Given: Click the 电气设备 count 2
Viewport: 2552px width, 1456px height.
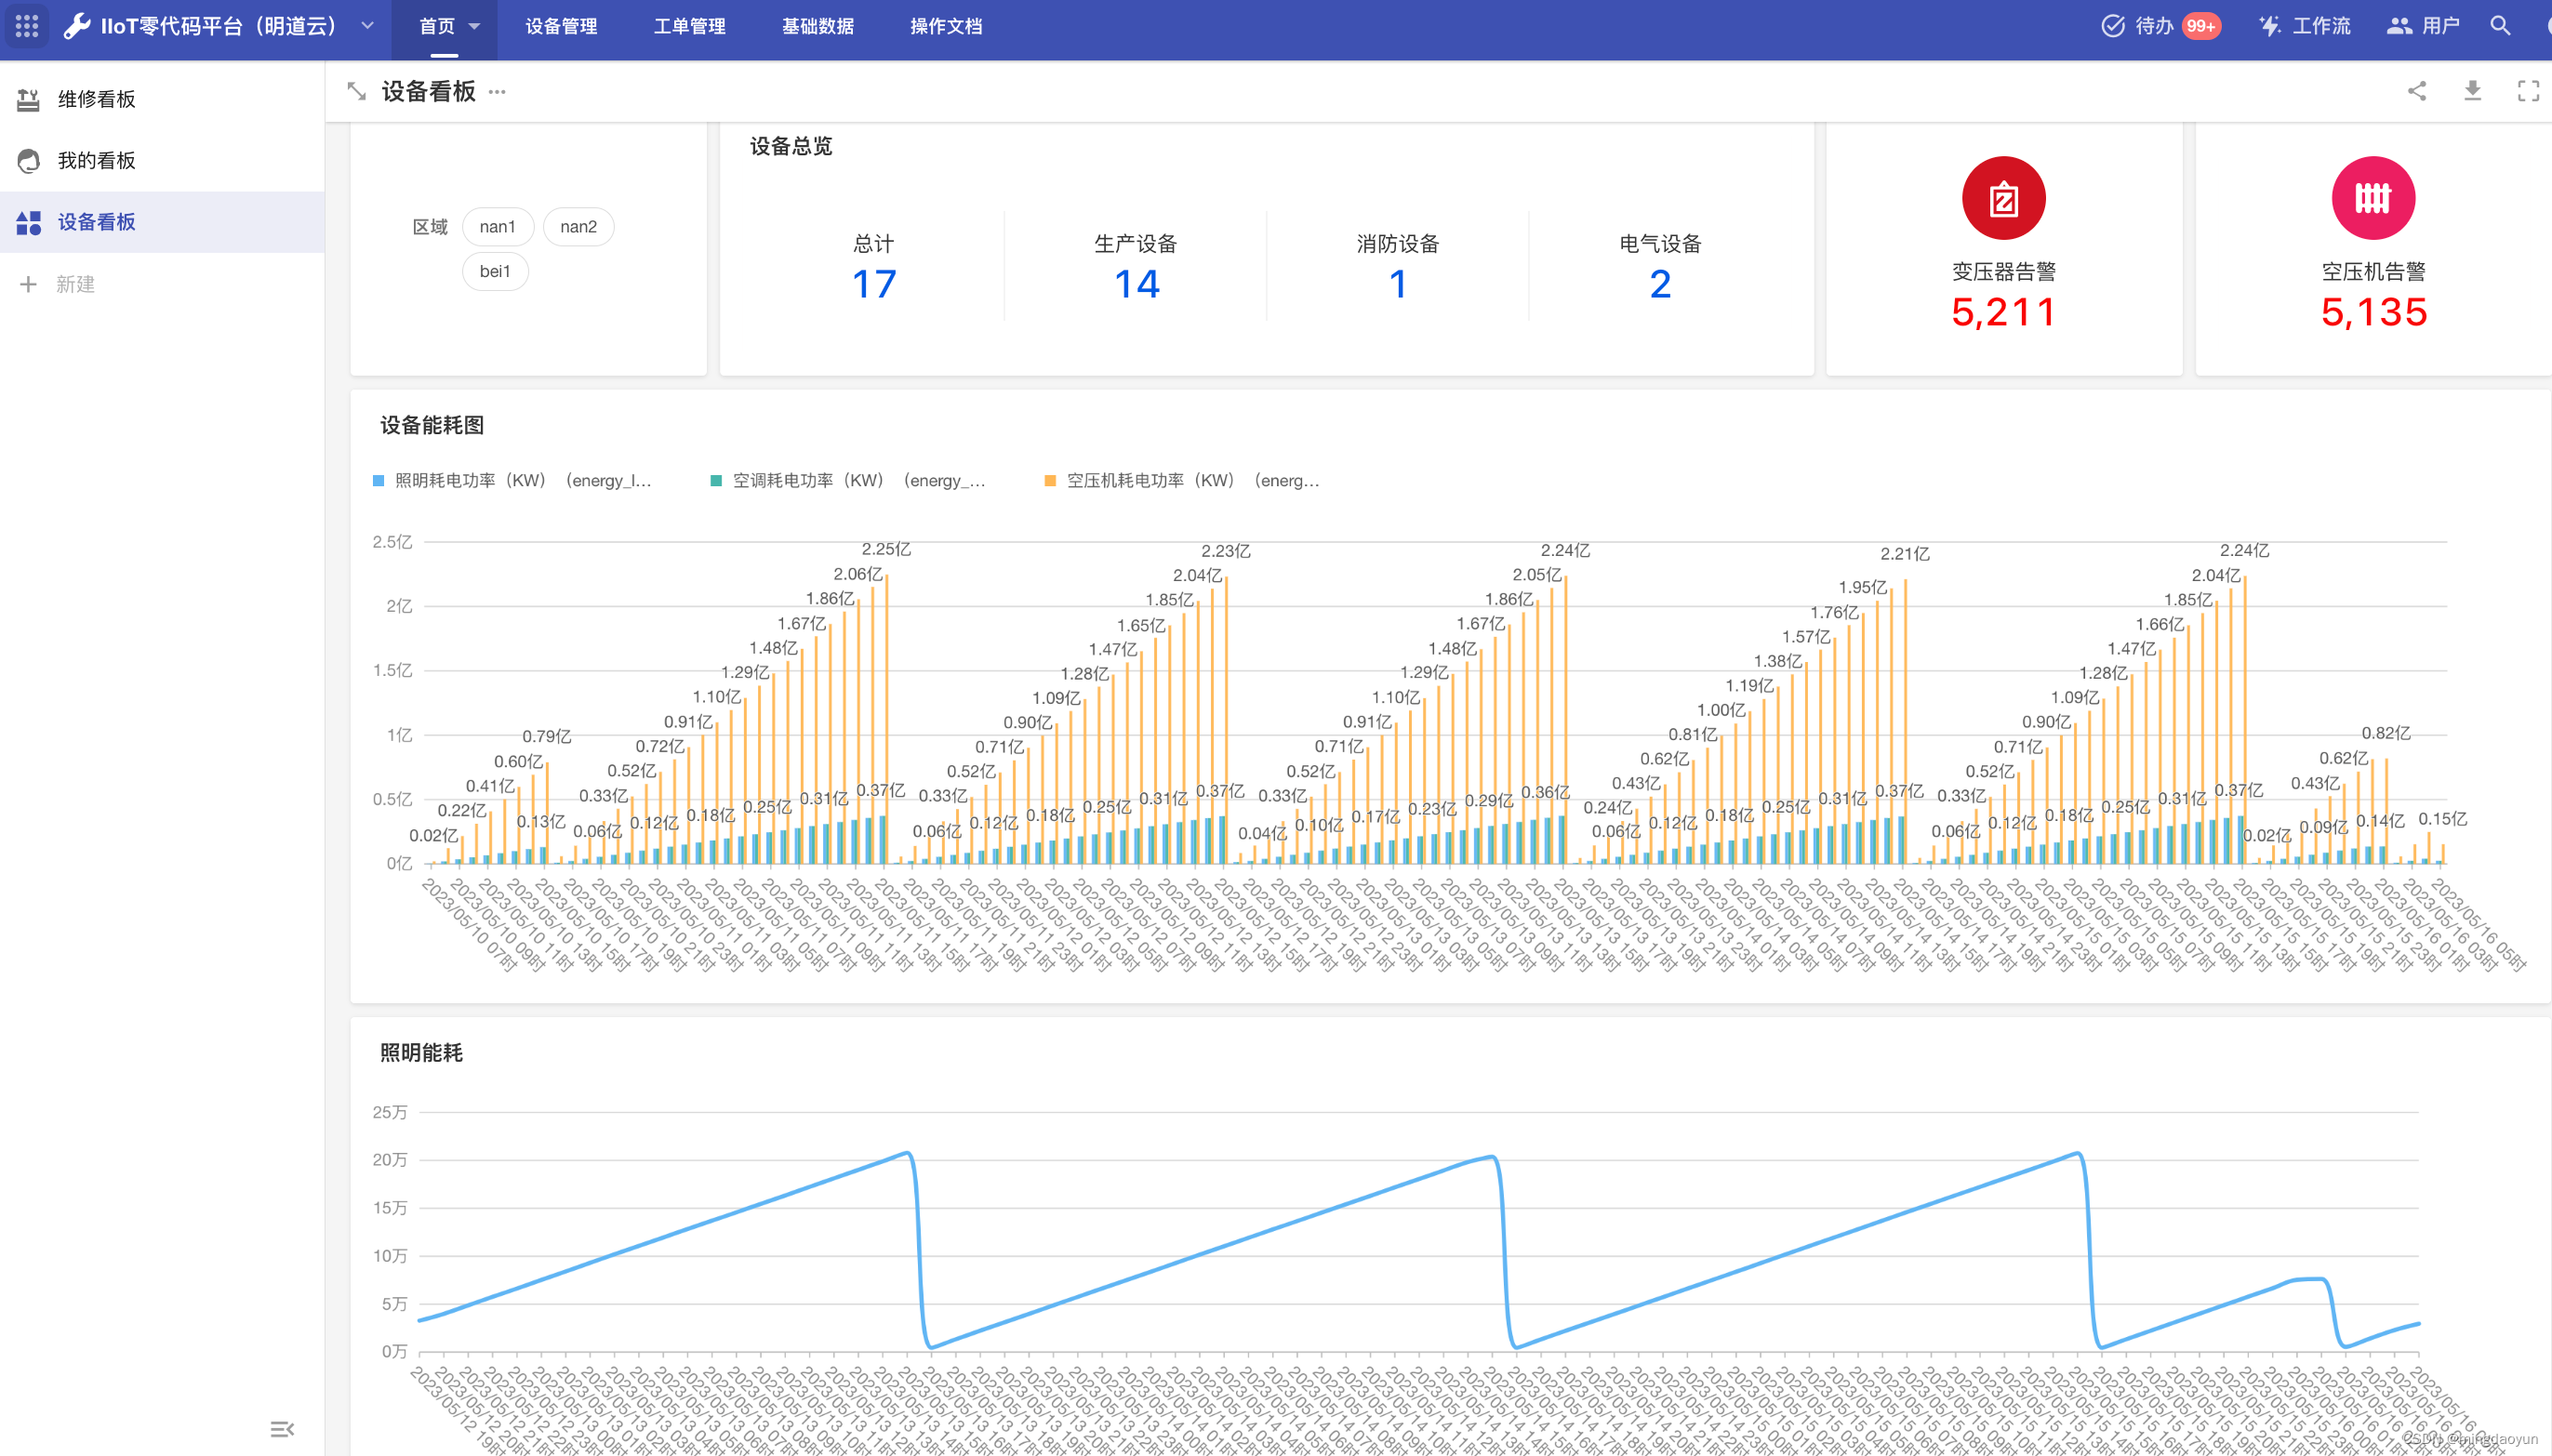Looking at the screenshot, I should click(1660, 284).
